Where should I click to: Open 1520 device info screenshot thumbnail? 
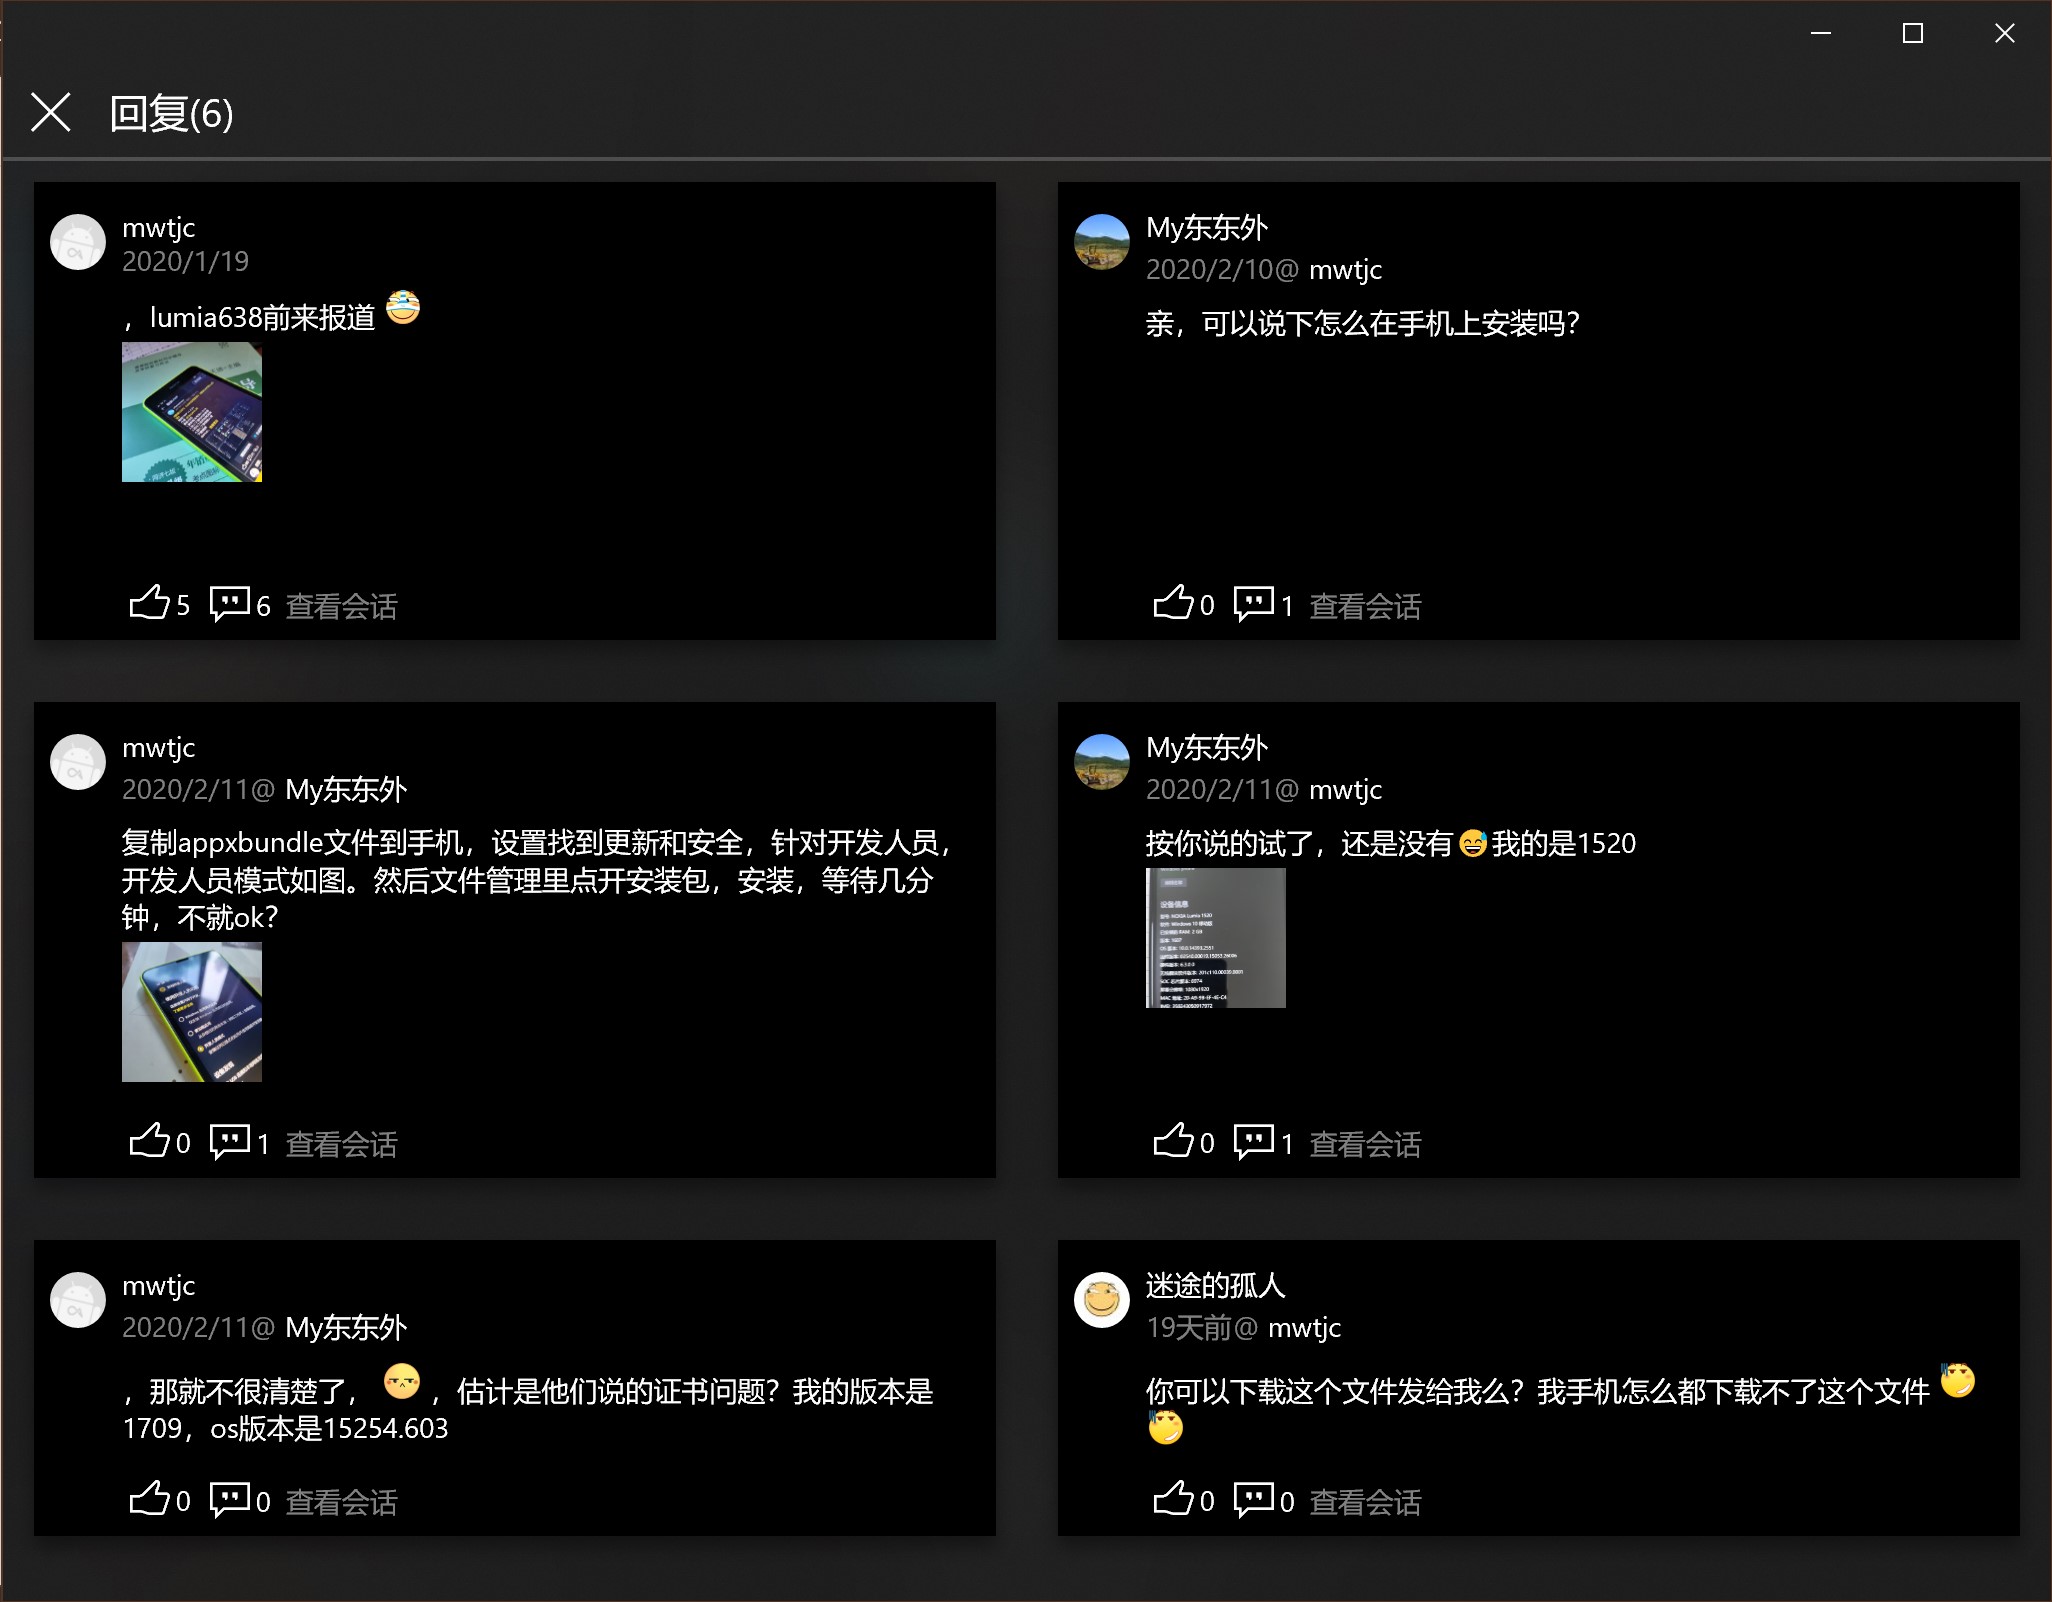tap(1215, 938)
